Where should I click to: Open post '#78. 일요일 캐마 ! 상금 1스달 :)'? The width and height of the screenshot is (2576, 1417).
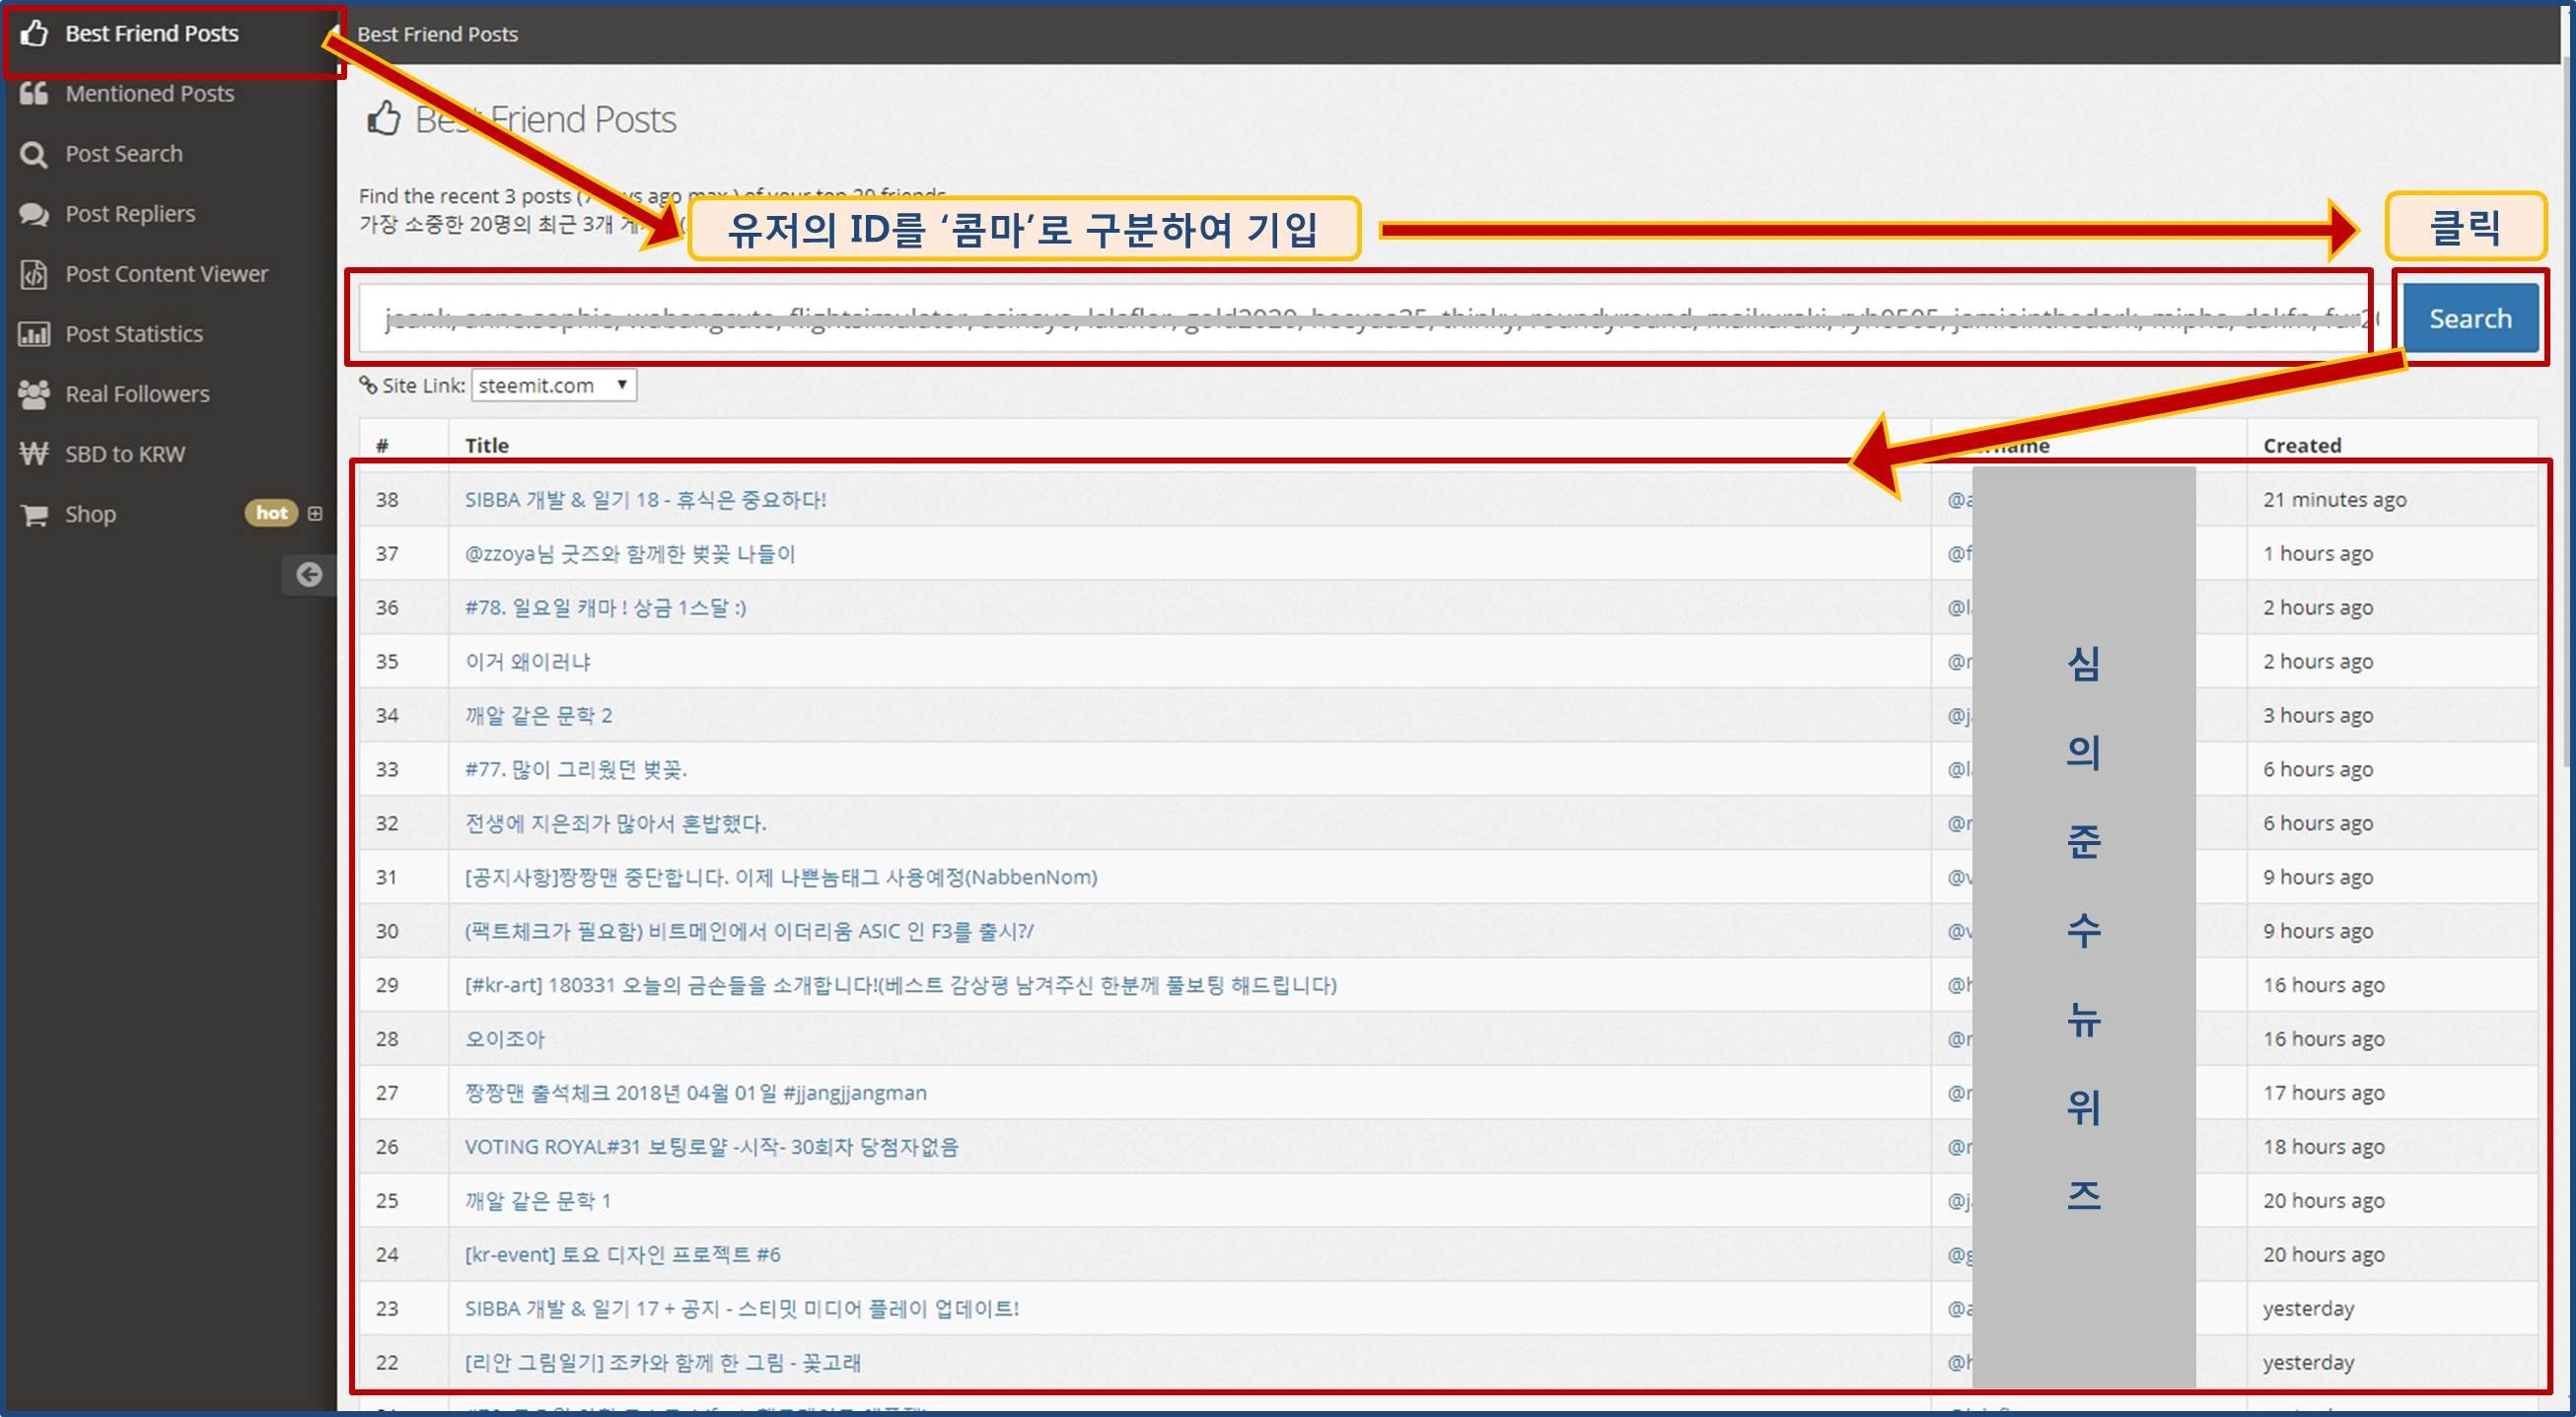click(x=605, y=607)
